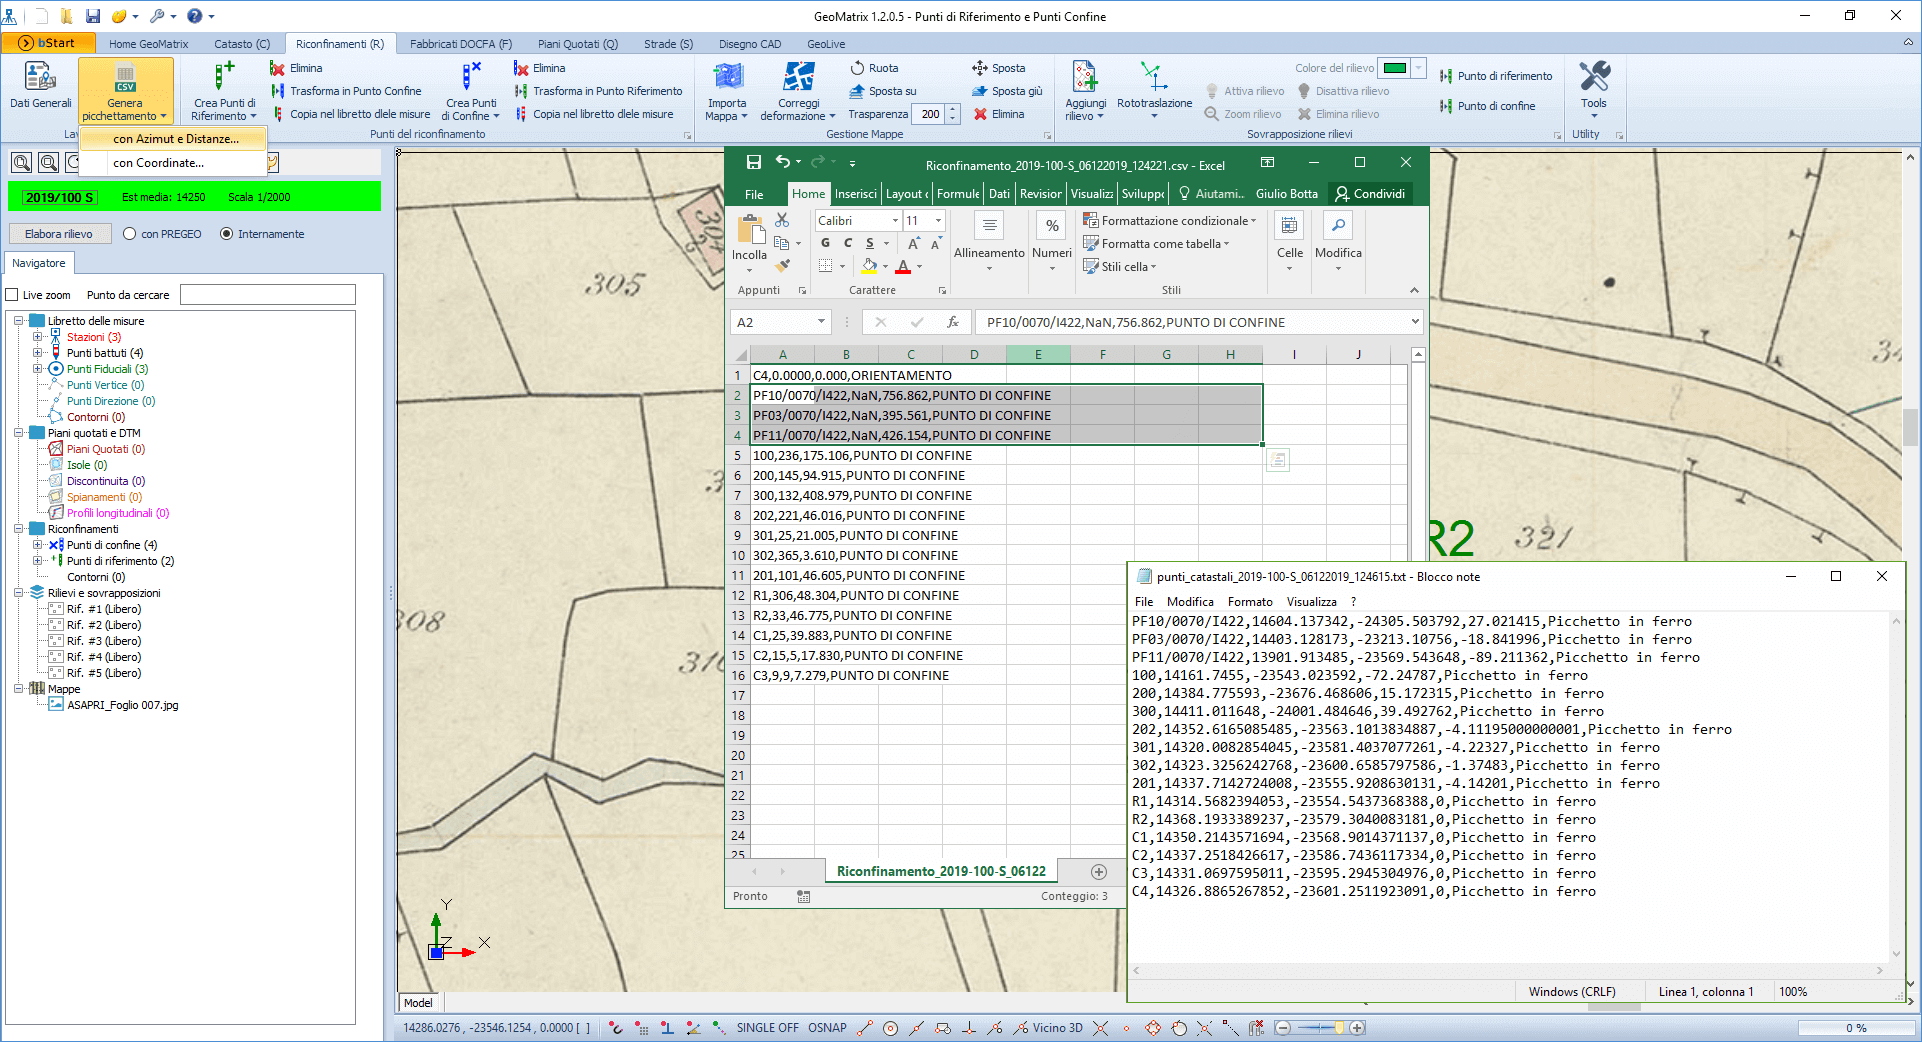Select the Sposta map tool
1922x1042 pixels.
point(998,68)
